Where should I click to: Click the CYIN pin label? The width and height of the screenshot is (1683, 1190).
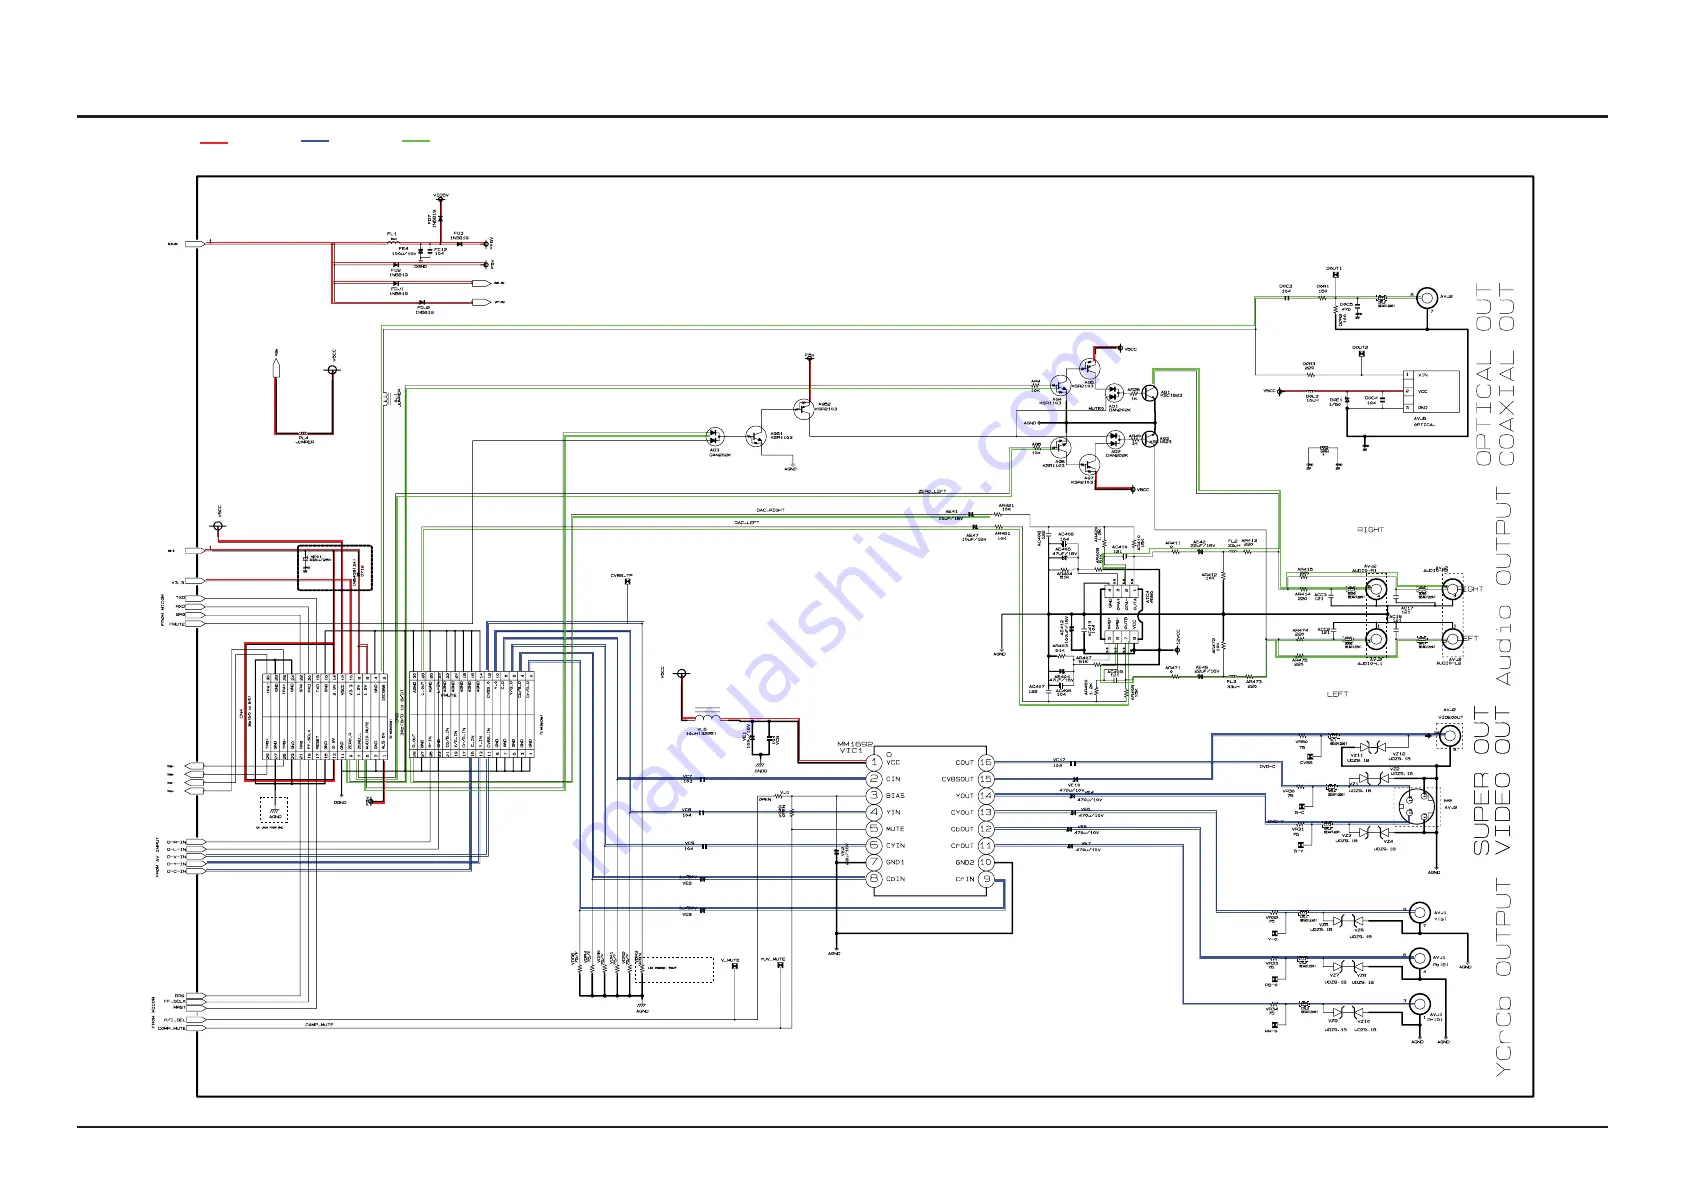click(x=895, y=846)
